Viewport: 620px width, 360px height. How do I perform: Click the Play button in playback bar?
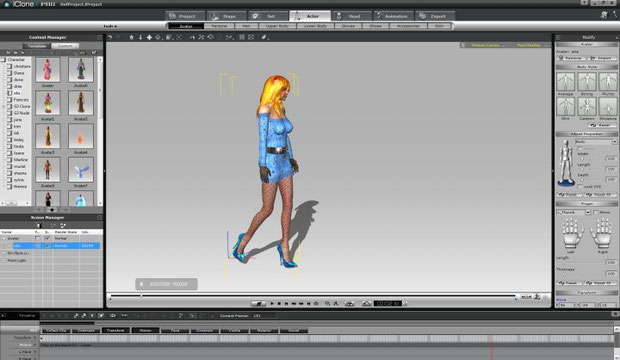272,303
